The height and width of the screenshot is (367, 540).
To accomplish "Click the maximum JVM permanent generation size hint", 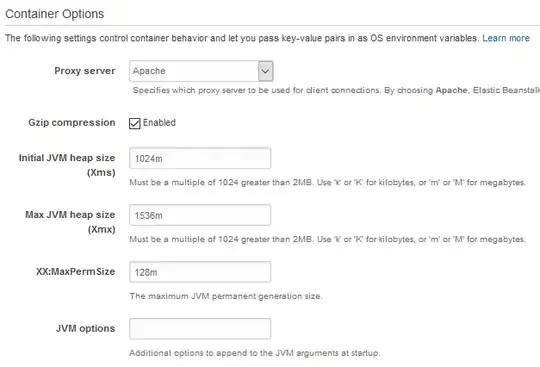I will coord(226,296).
